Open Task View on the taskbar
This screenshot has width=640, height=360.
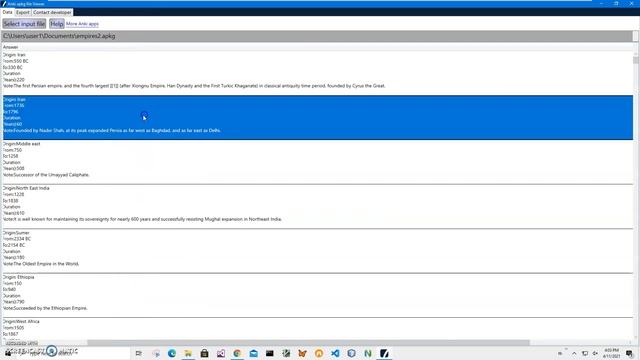click(139, 353)
